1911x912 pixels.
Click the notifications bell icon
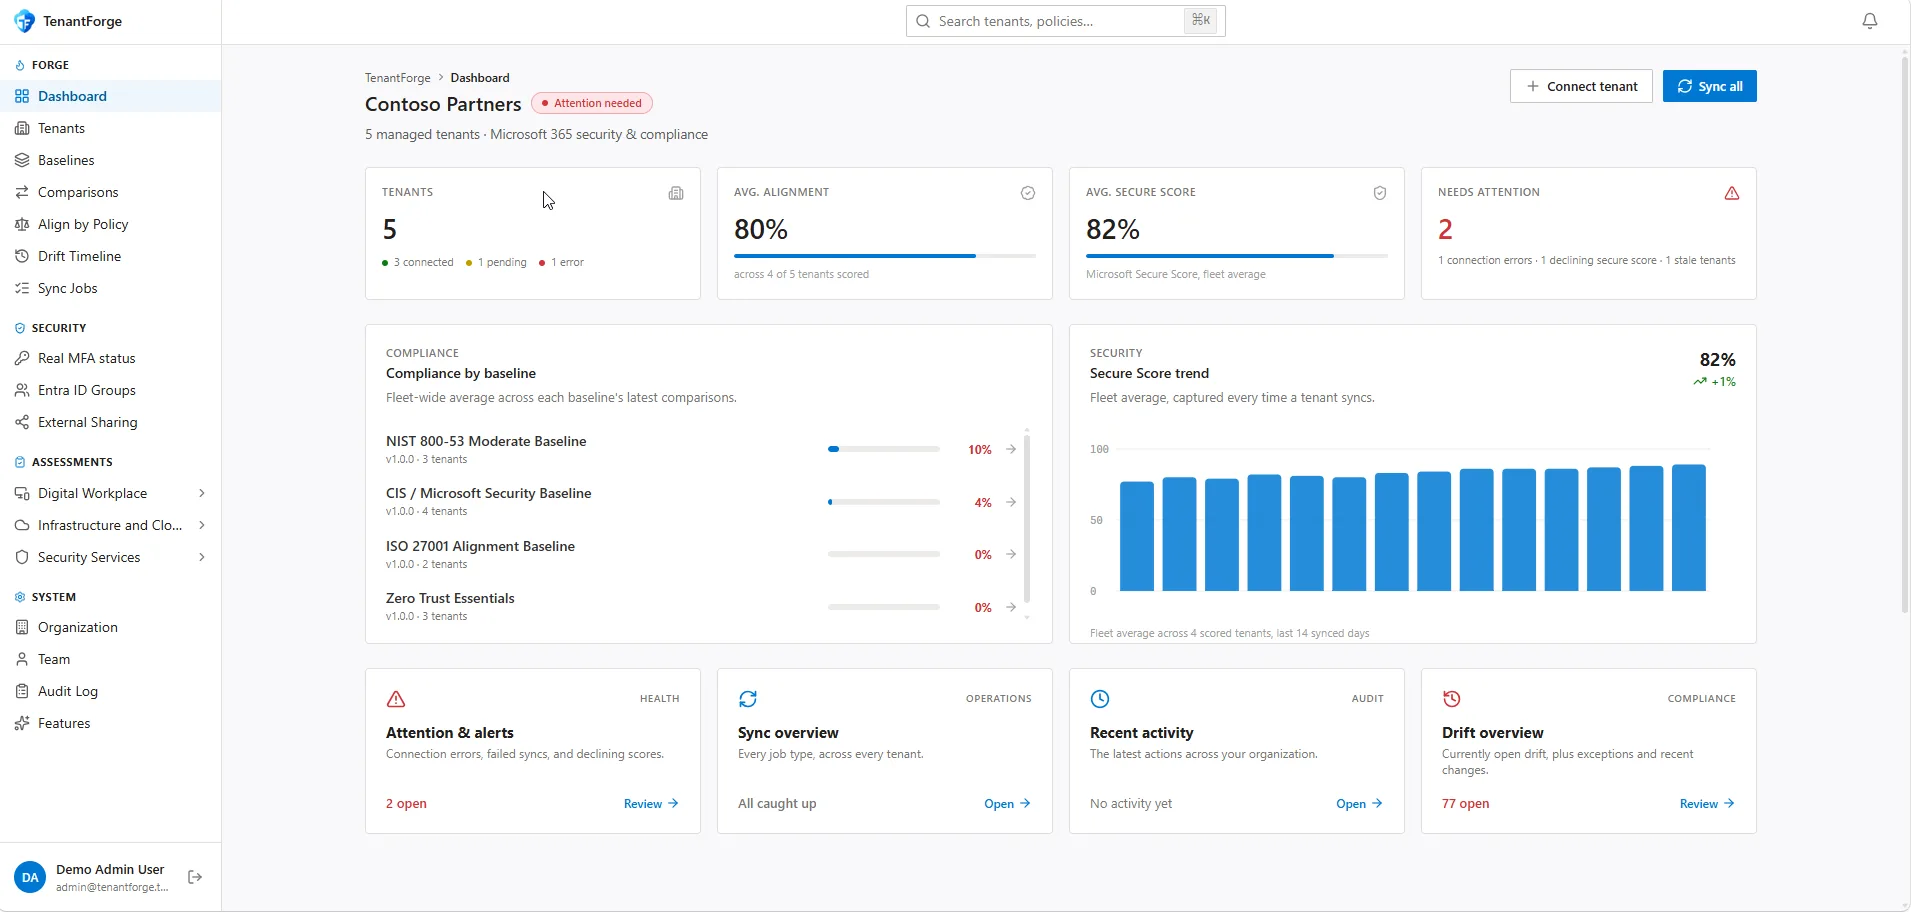(1869, 21)
